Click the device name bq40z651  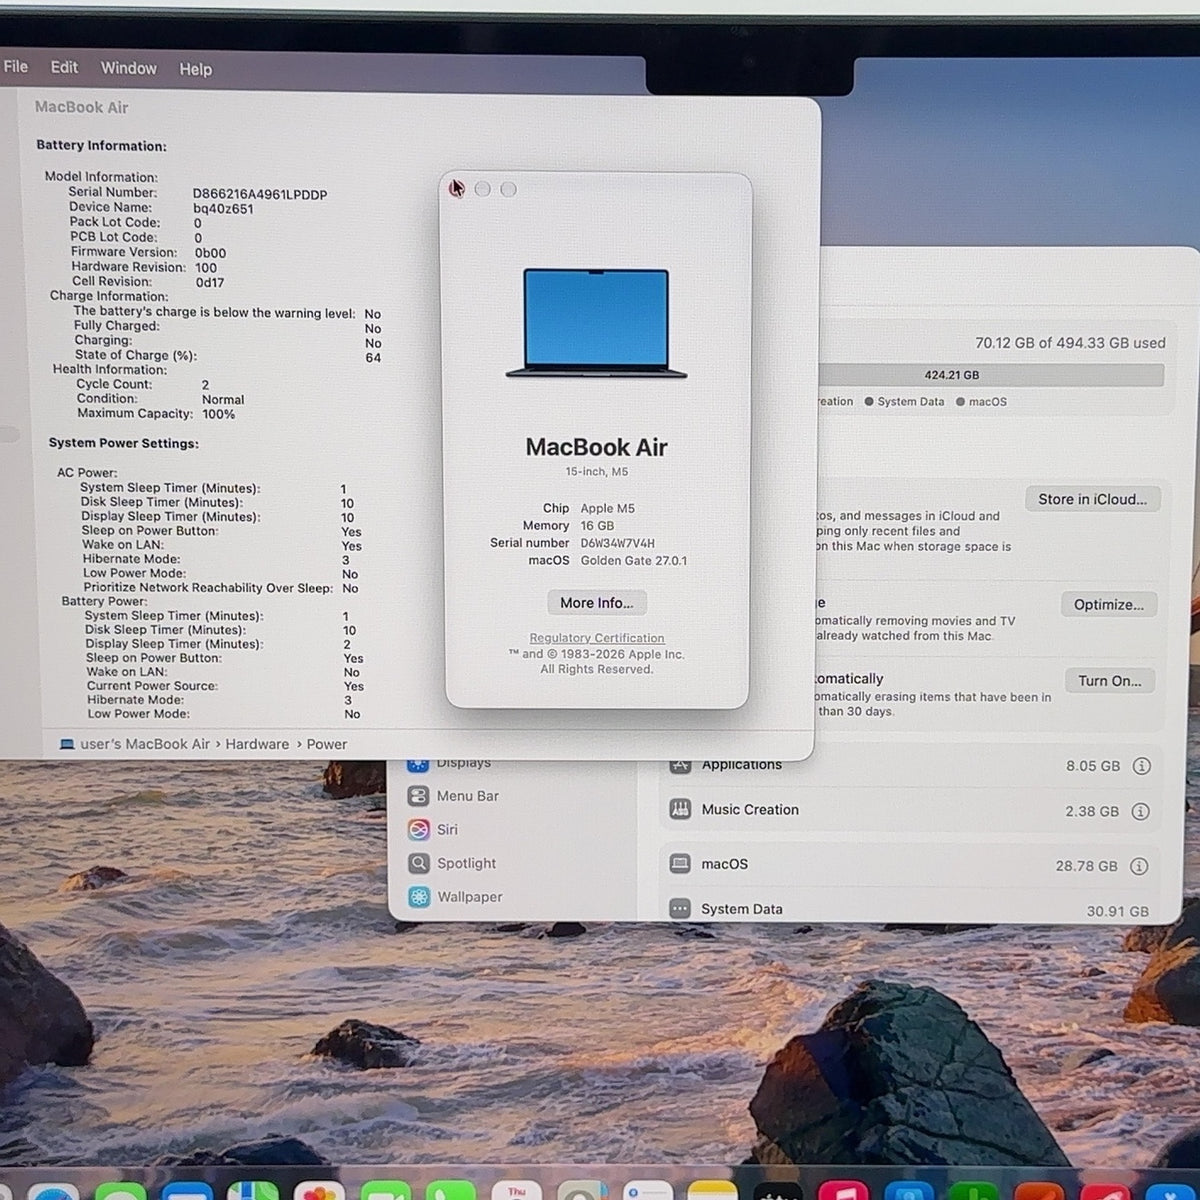pyautogui.click(x=223, y=209)
